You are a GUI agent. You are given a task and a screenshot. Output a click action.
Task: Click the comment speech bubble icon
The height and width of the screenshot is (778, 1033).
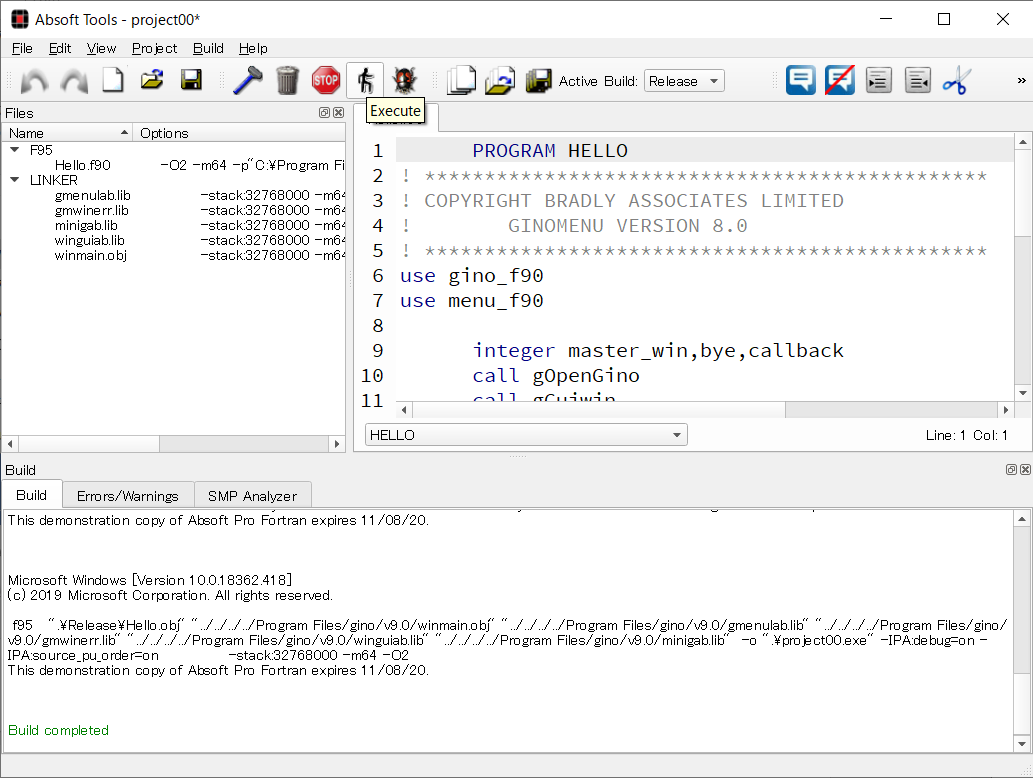[x=800, y=80]
